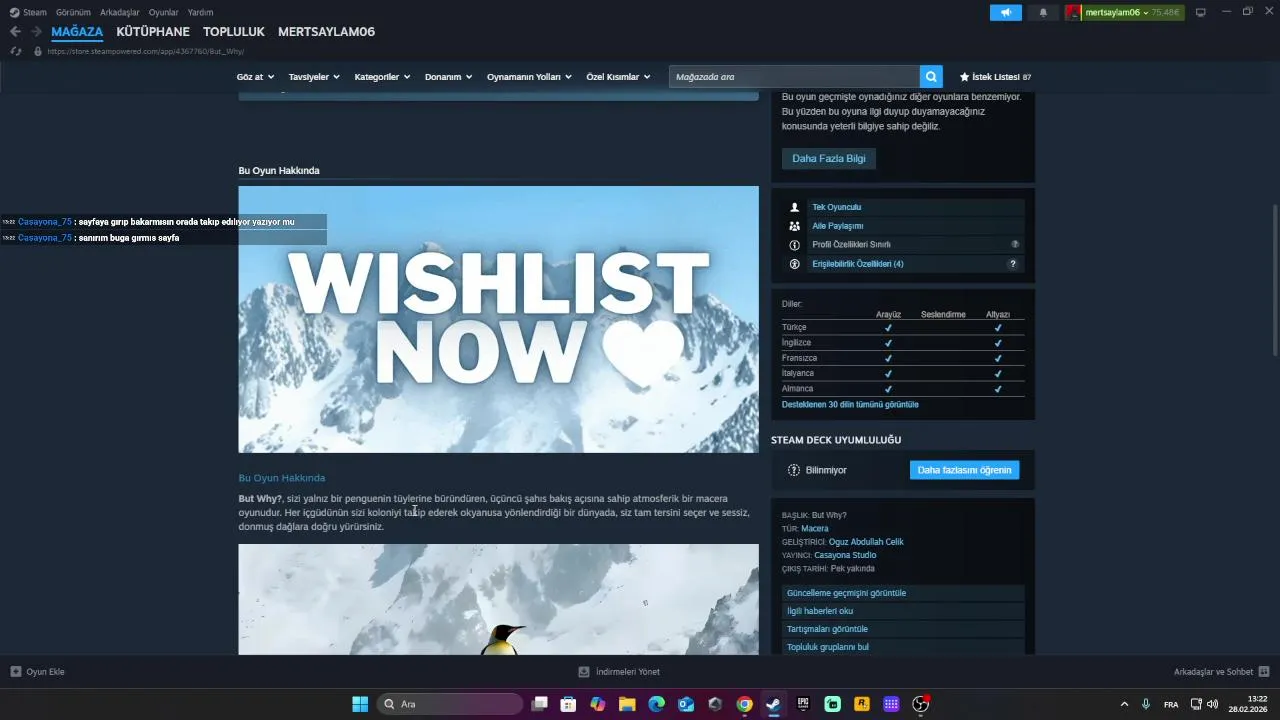
Task: Click the downloads icon beside İndirmeleri Yönet
Action: [584, 672]
